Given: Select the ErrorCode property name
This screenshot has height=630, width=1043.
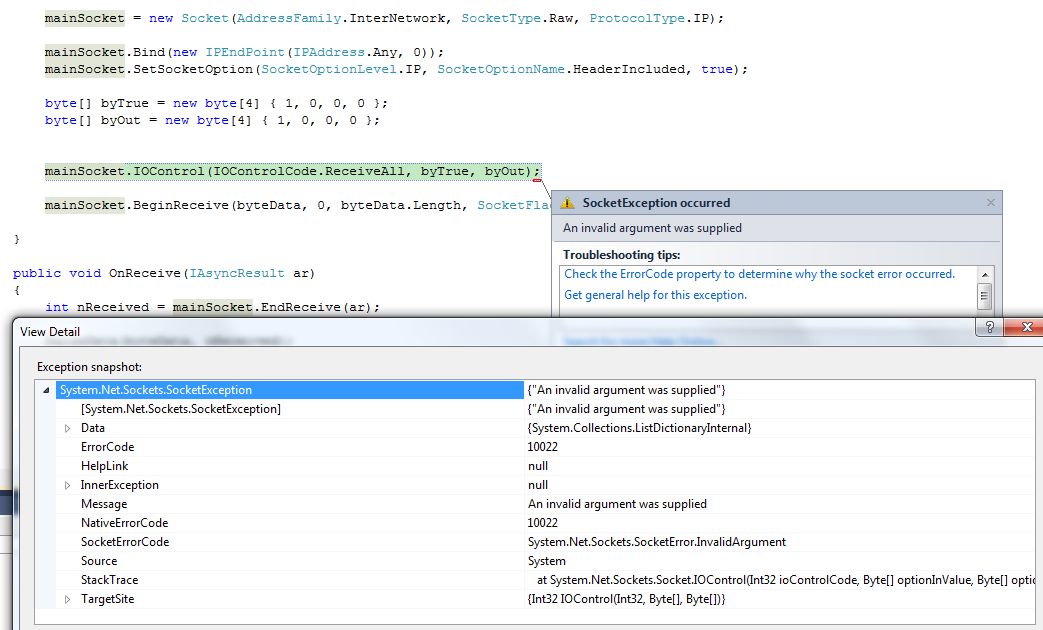Looking at the screenshot, I should pyautogui.click(x=107, y=447).
